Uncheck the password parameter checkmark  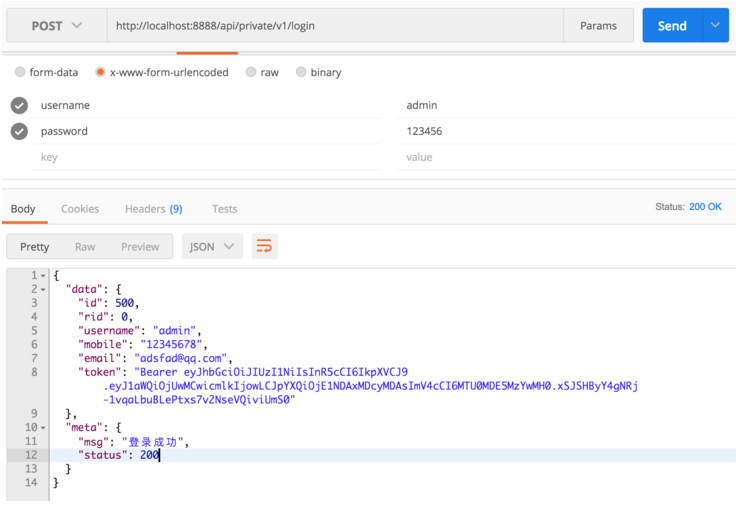point(19,131)
